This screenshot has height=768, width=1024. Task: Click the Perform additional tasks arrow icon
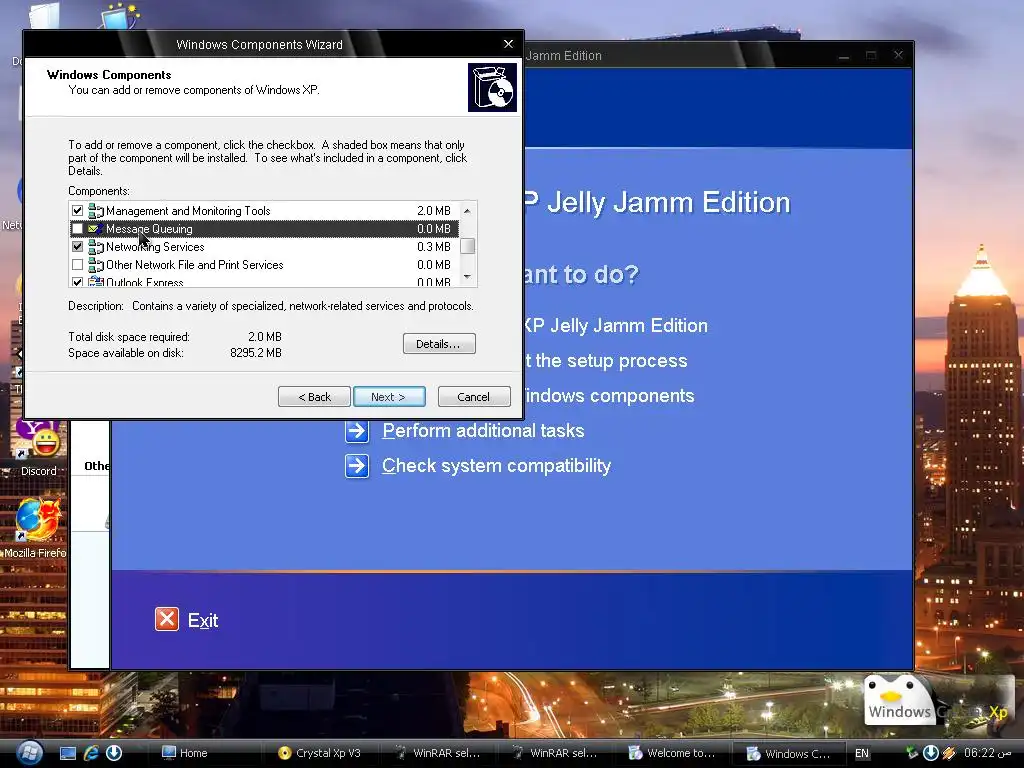357,431
